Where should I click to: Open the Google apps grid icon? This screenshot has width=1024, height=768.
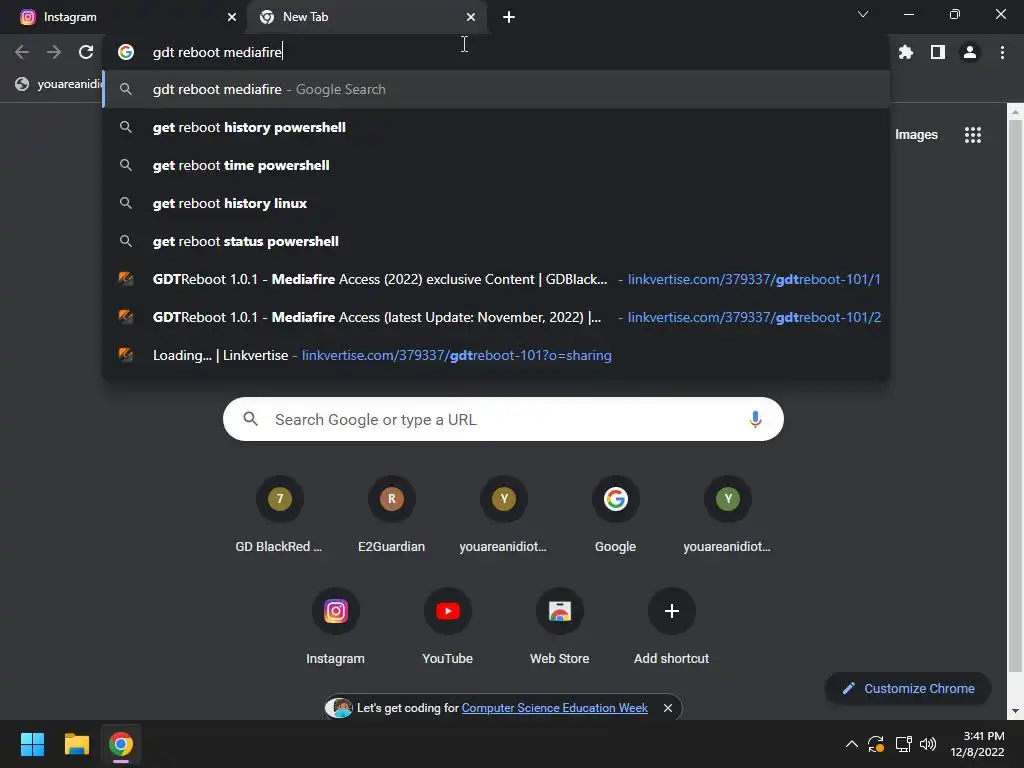click(973, 135)
